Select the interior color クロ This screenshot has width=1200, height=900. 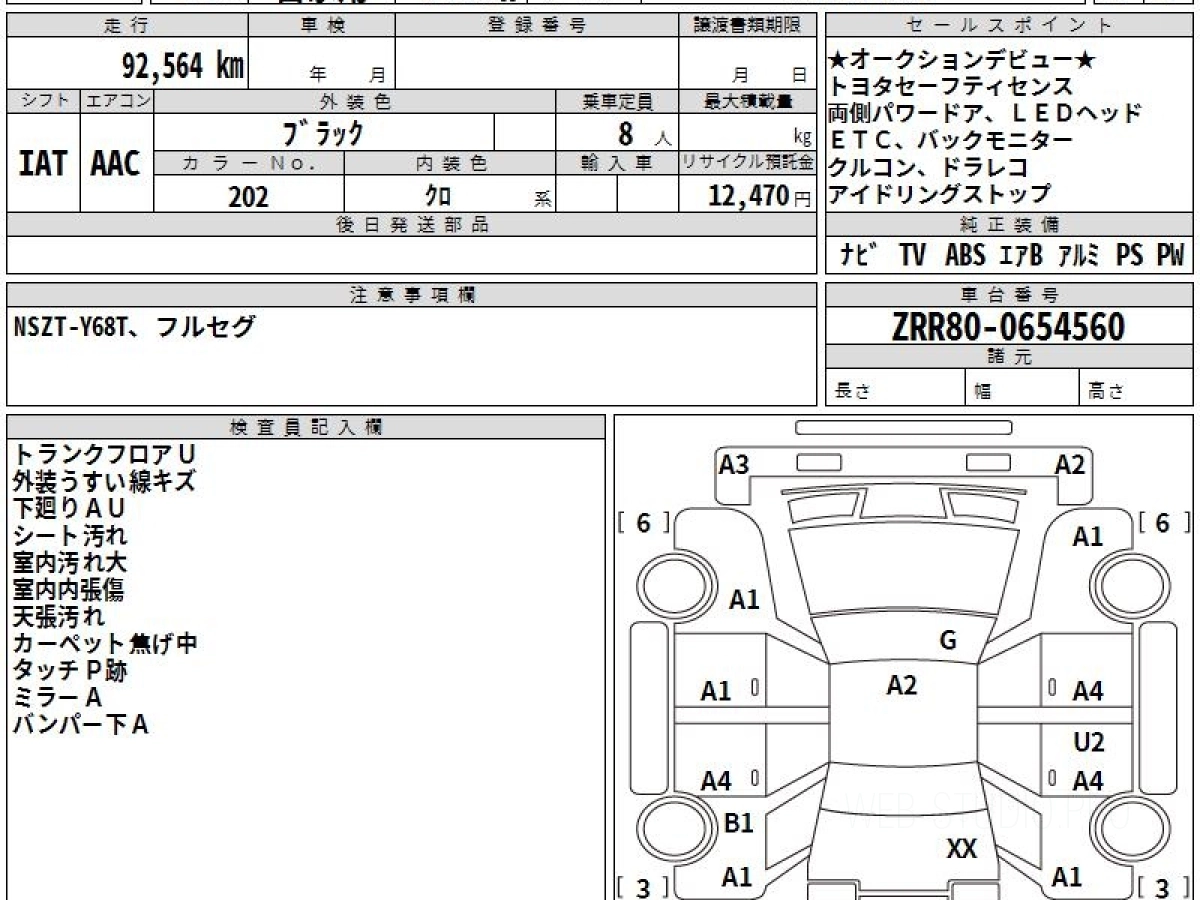pyautogui.click(x=437, y=196)
